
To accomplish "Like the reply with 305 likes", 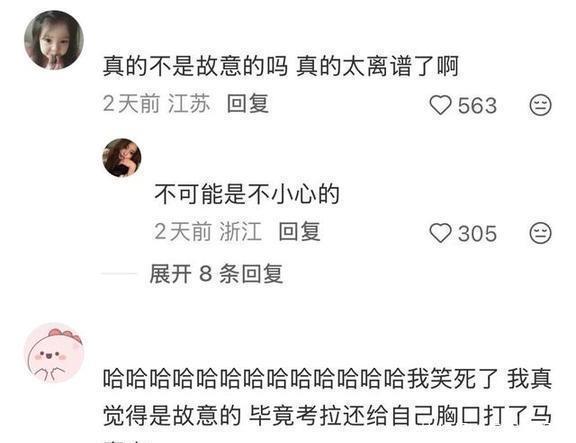I will pyautogui.click(x=440, y=233).
